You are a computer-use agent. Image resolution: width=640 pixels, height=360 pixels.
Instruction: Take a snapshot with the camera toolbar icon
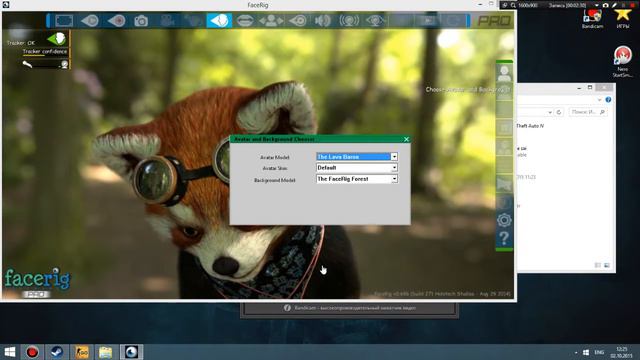(x=141, y=20)
